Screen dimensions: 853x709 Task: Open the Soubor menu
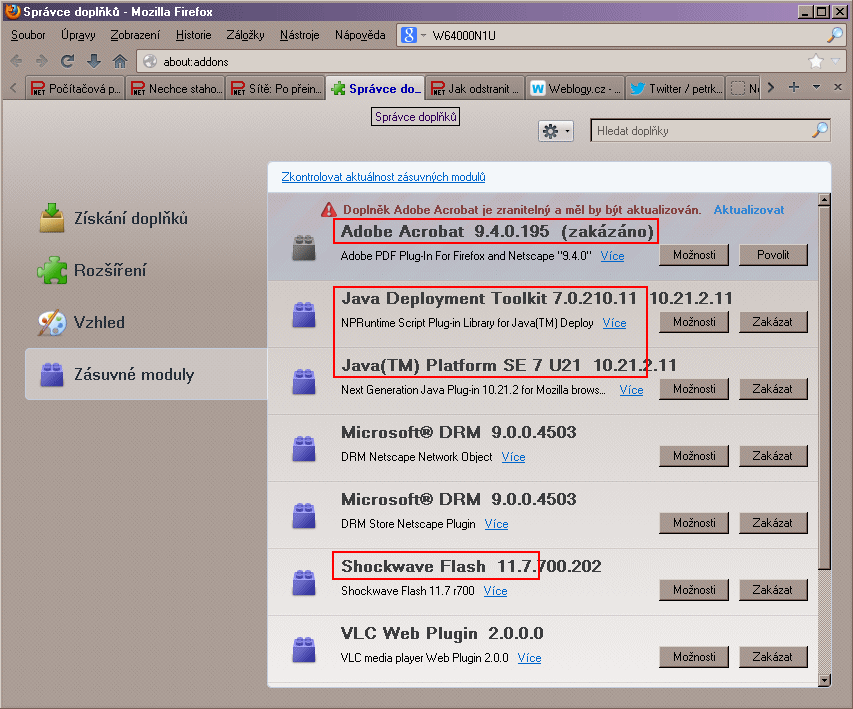pyautogui.click(x=28, y=35)
